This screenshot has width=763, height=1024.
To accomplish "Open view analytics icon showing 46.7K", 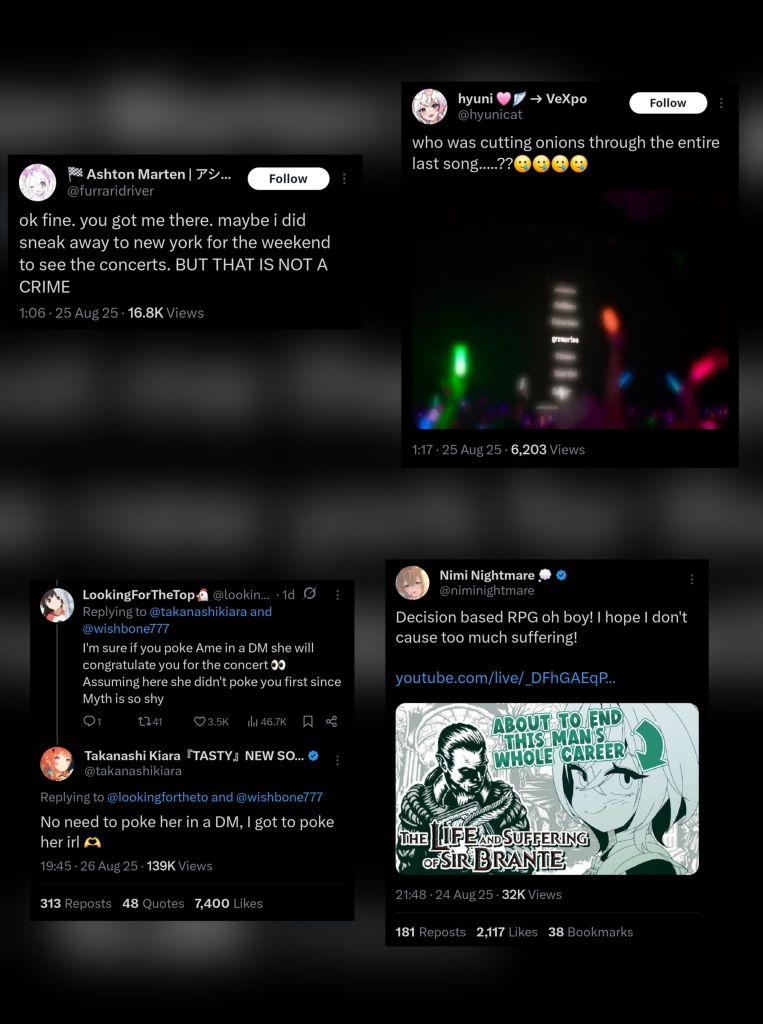I will point(253,721).
